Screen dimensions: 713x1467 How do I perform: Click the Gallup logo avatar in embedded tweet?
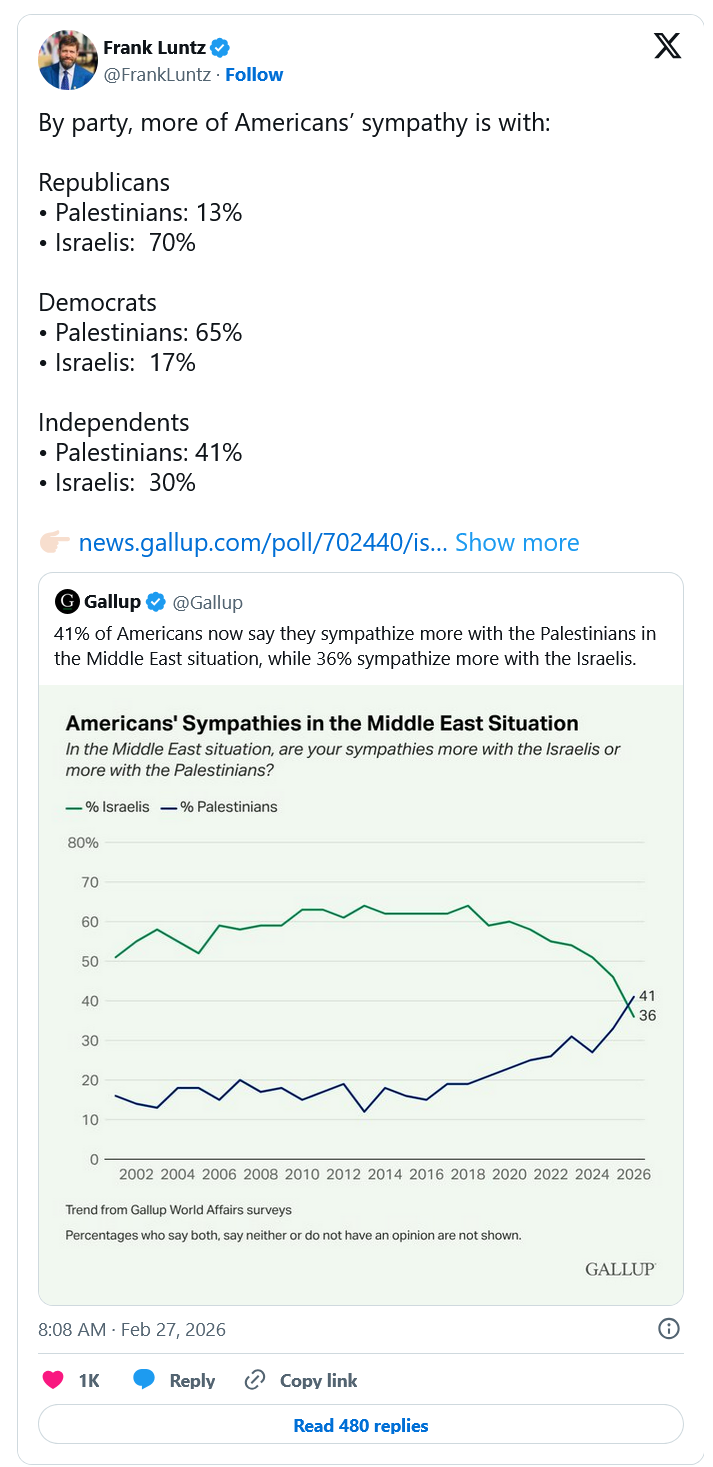click(65, 601)
